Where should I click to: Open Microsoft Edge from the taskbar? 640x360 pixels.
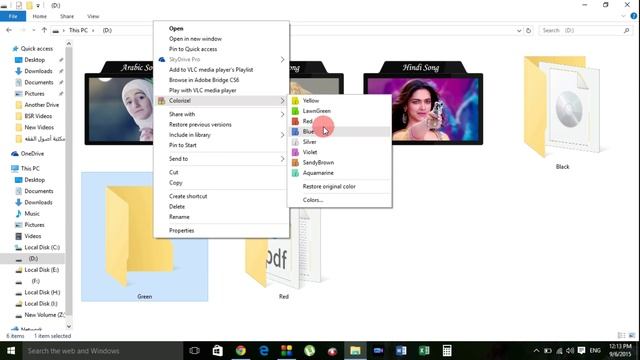click(264, 351)
